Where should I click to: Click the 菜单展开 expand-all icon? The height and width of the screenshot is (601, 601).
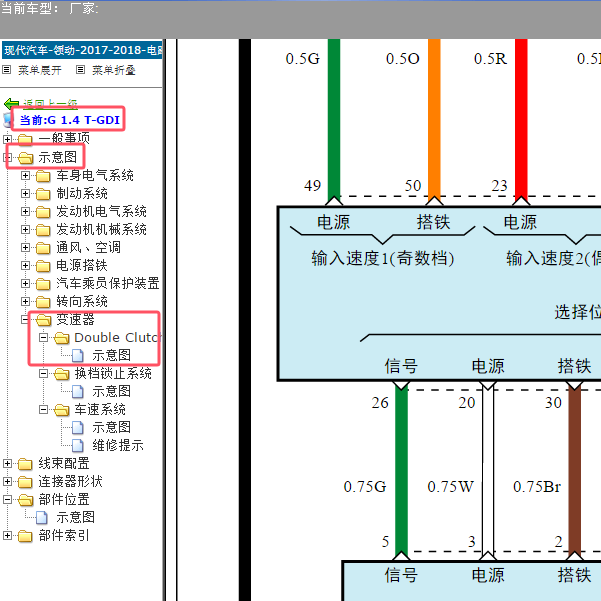point(7,70)
